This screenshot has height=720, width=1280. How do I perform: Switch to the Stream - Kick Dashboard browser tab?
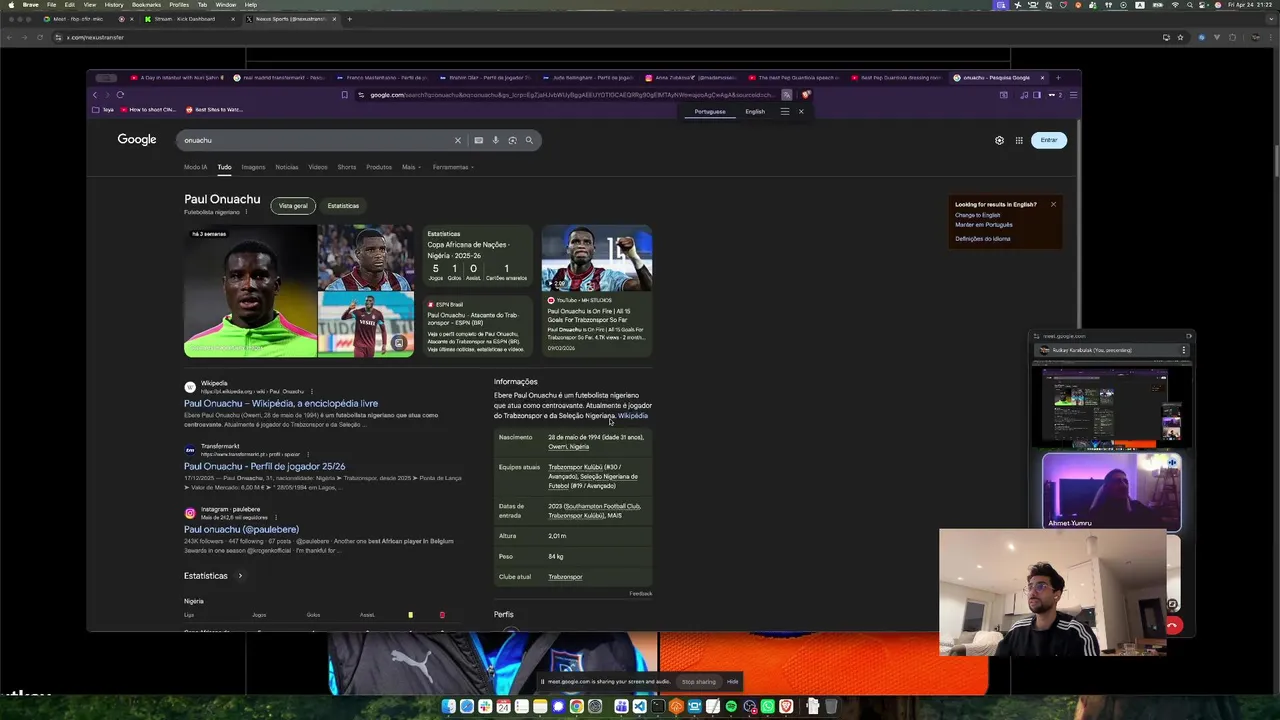tap(190, 19)
